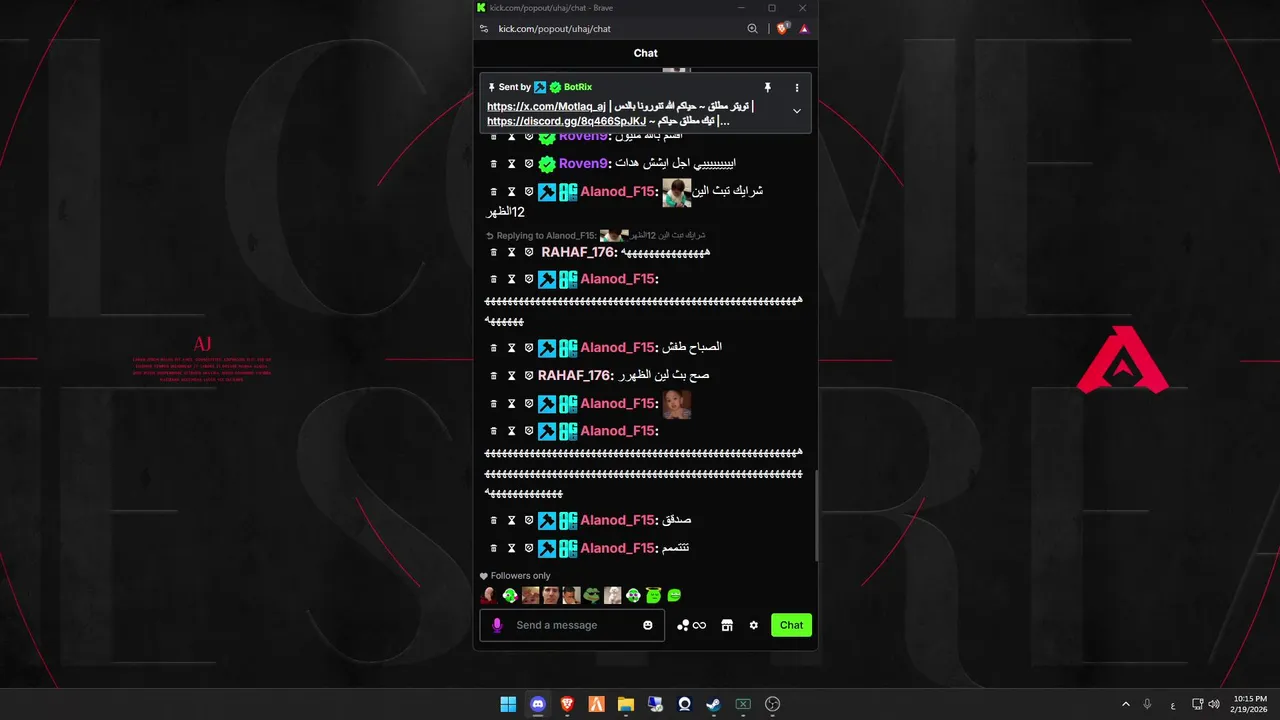
Task: Click the 'Followers only' label
Action: tap(520, 576)
